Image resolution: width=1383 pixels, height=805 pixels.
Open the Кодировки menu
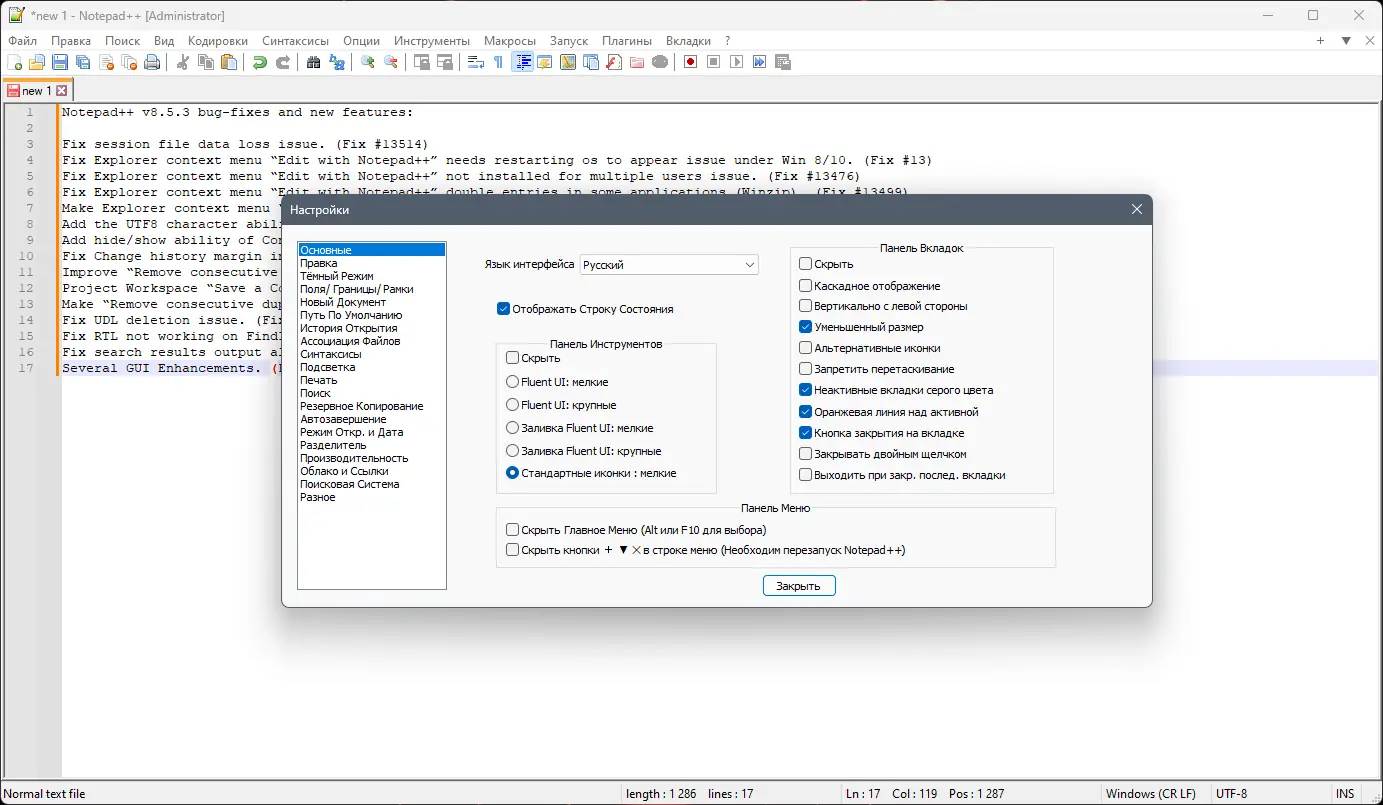point(218,41)
